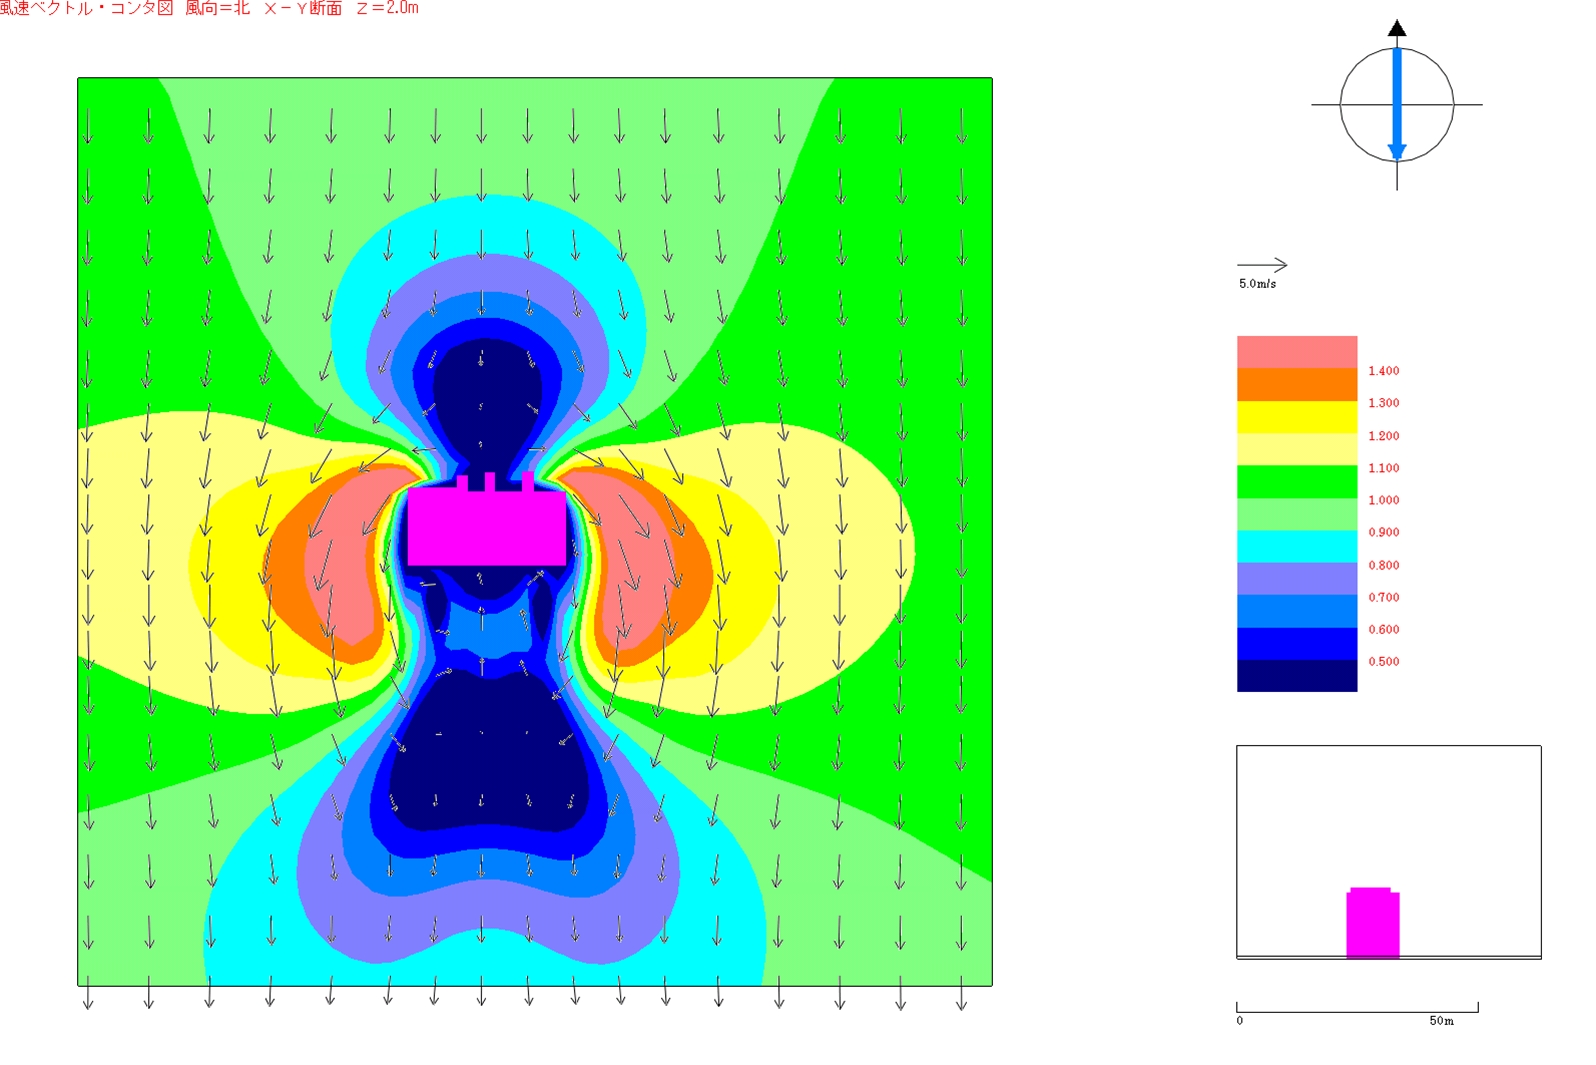Click the darkest navy swatch at the legend bottom
The image size is (1596, 1065).
[x=1296, y=676]
